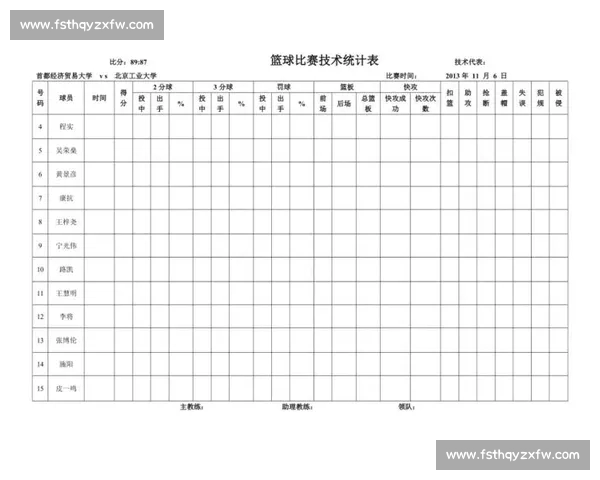This screenshot has height=480, width=600.
Task: Click player name 宁光伟 in row 9
Action: tap(66, 245)
